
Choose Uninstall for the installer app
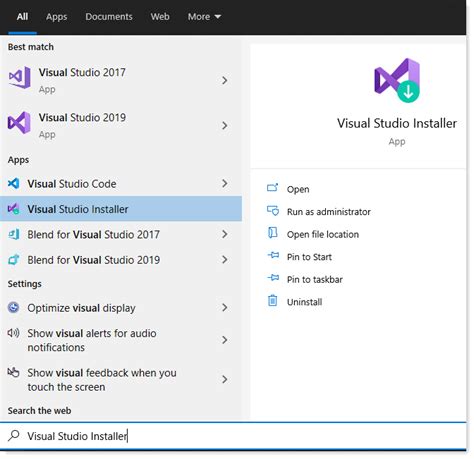[304, 302]
